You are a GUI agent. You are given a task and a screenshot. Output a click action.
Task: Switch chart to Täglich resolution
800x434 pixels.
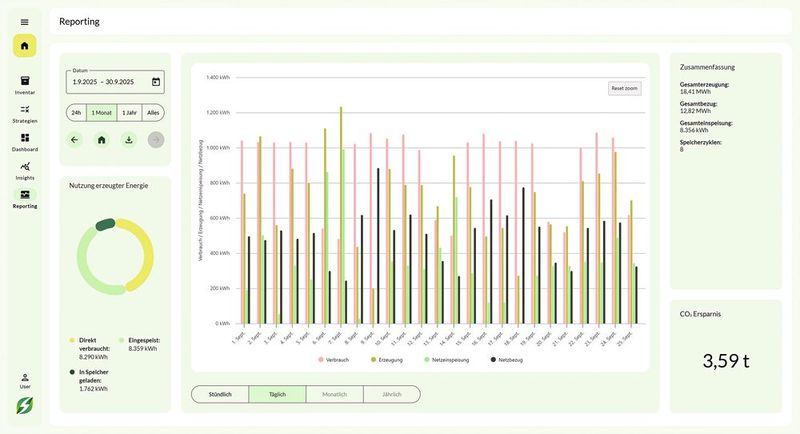click(277, 394)
